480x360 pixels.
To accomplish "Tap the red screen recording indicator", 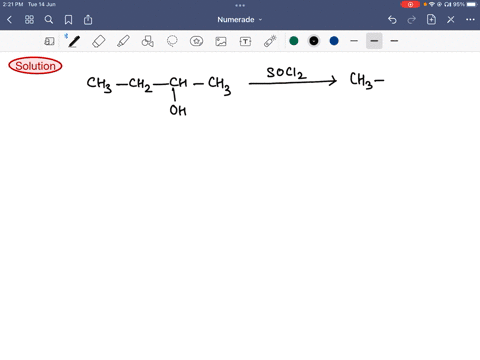I will pos(410,5).
